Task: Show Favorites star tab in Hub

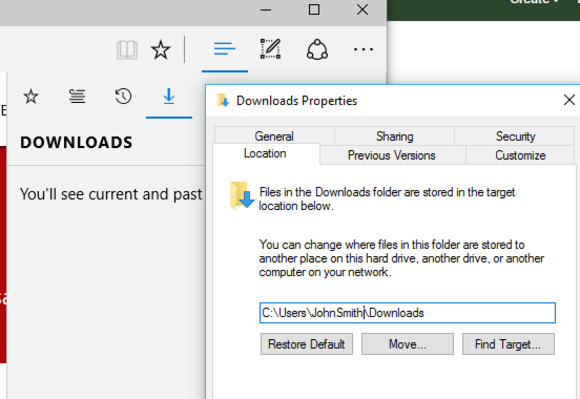Action: (31, 97)
